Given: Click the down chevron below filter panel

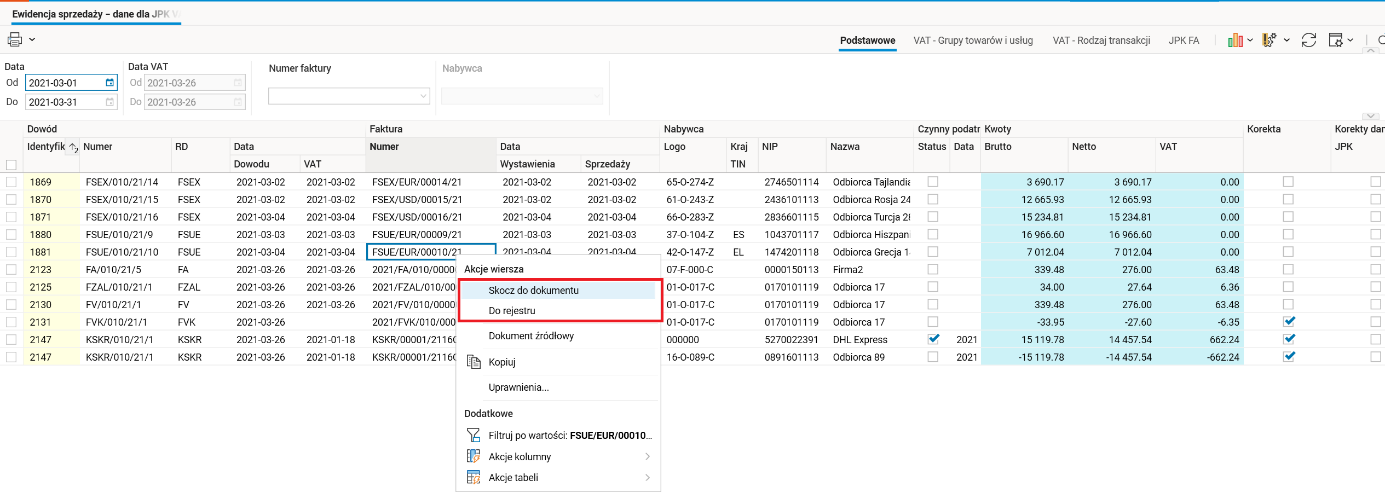Looking at the screenshot, I should [1371, 116].
